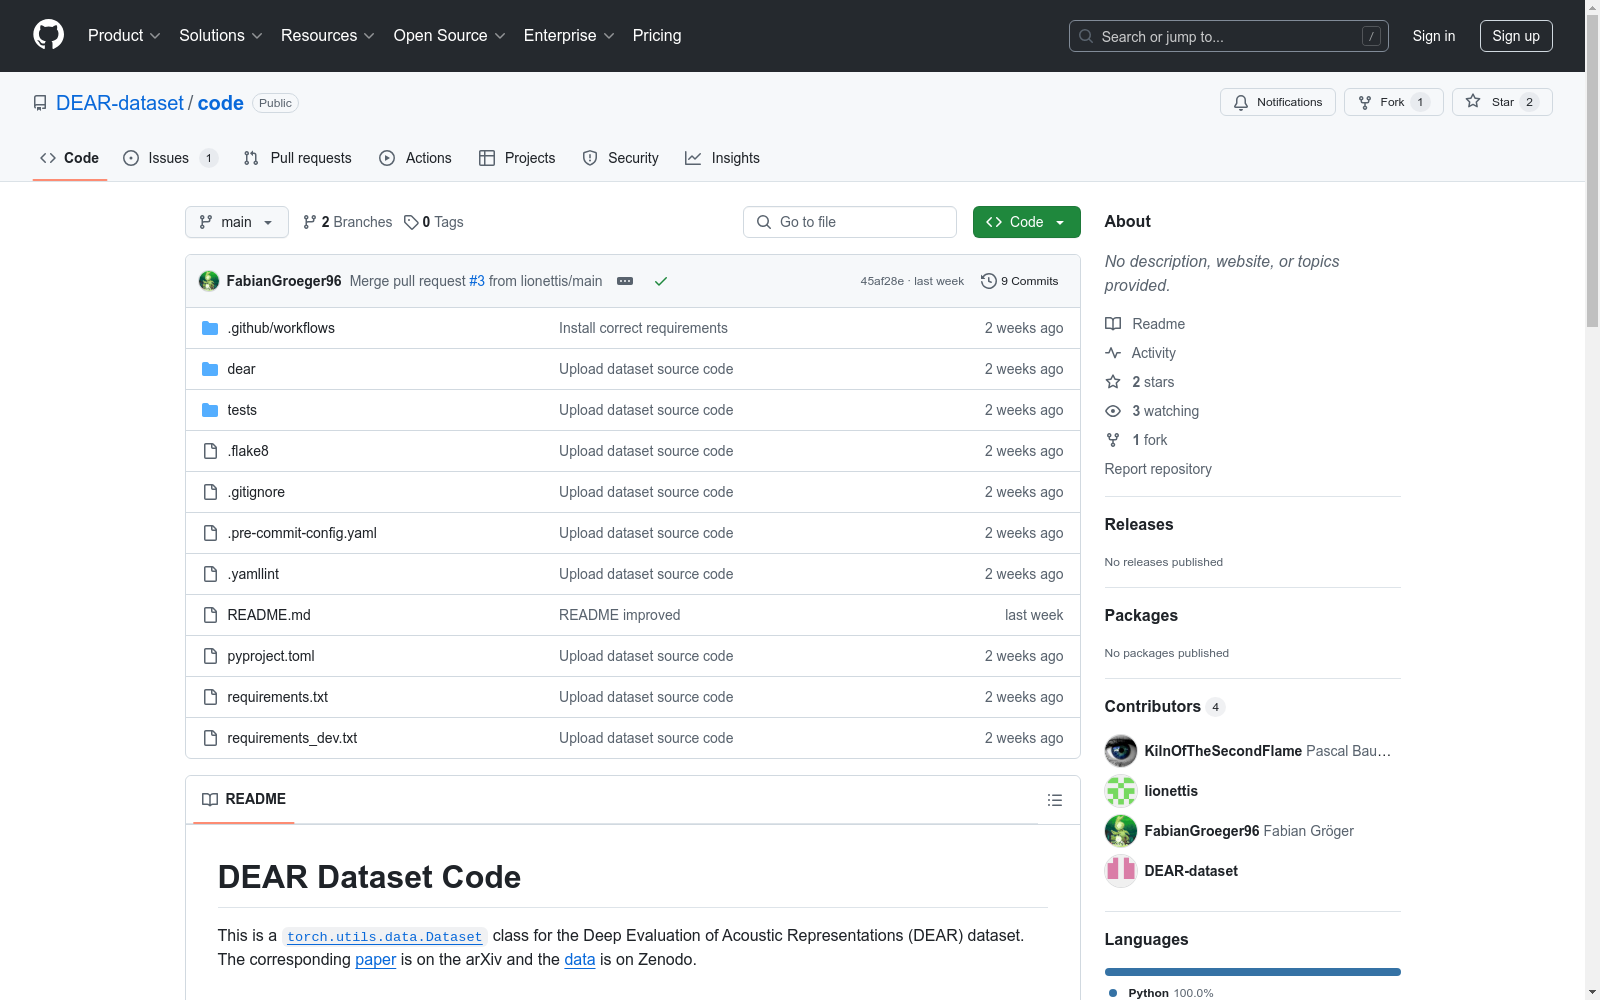This screenshot has height=1000, width=1600.
Task: Click the README.md file icon
Action: pyautogui.click(x=210, y=615)
